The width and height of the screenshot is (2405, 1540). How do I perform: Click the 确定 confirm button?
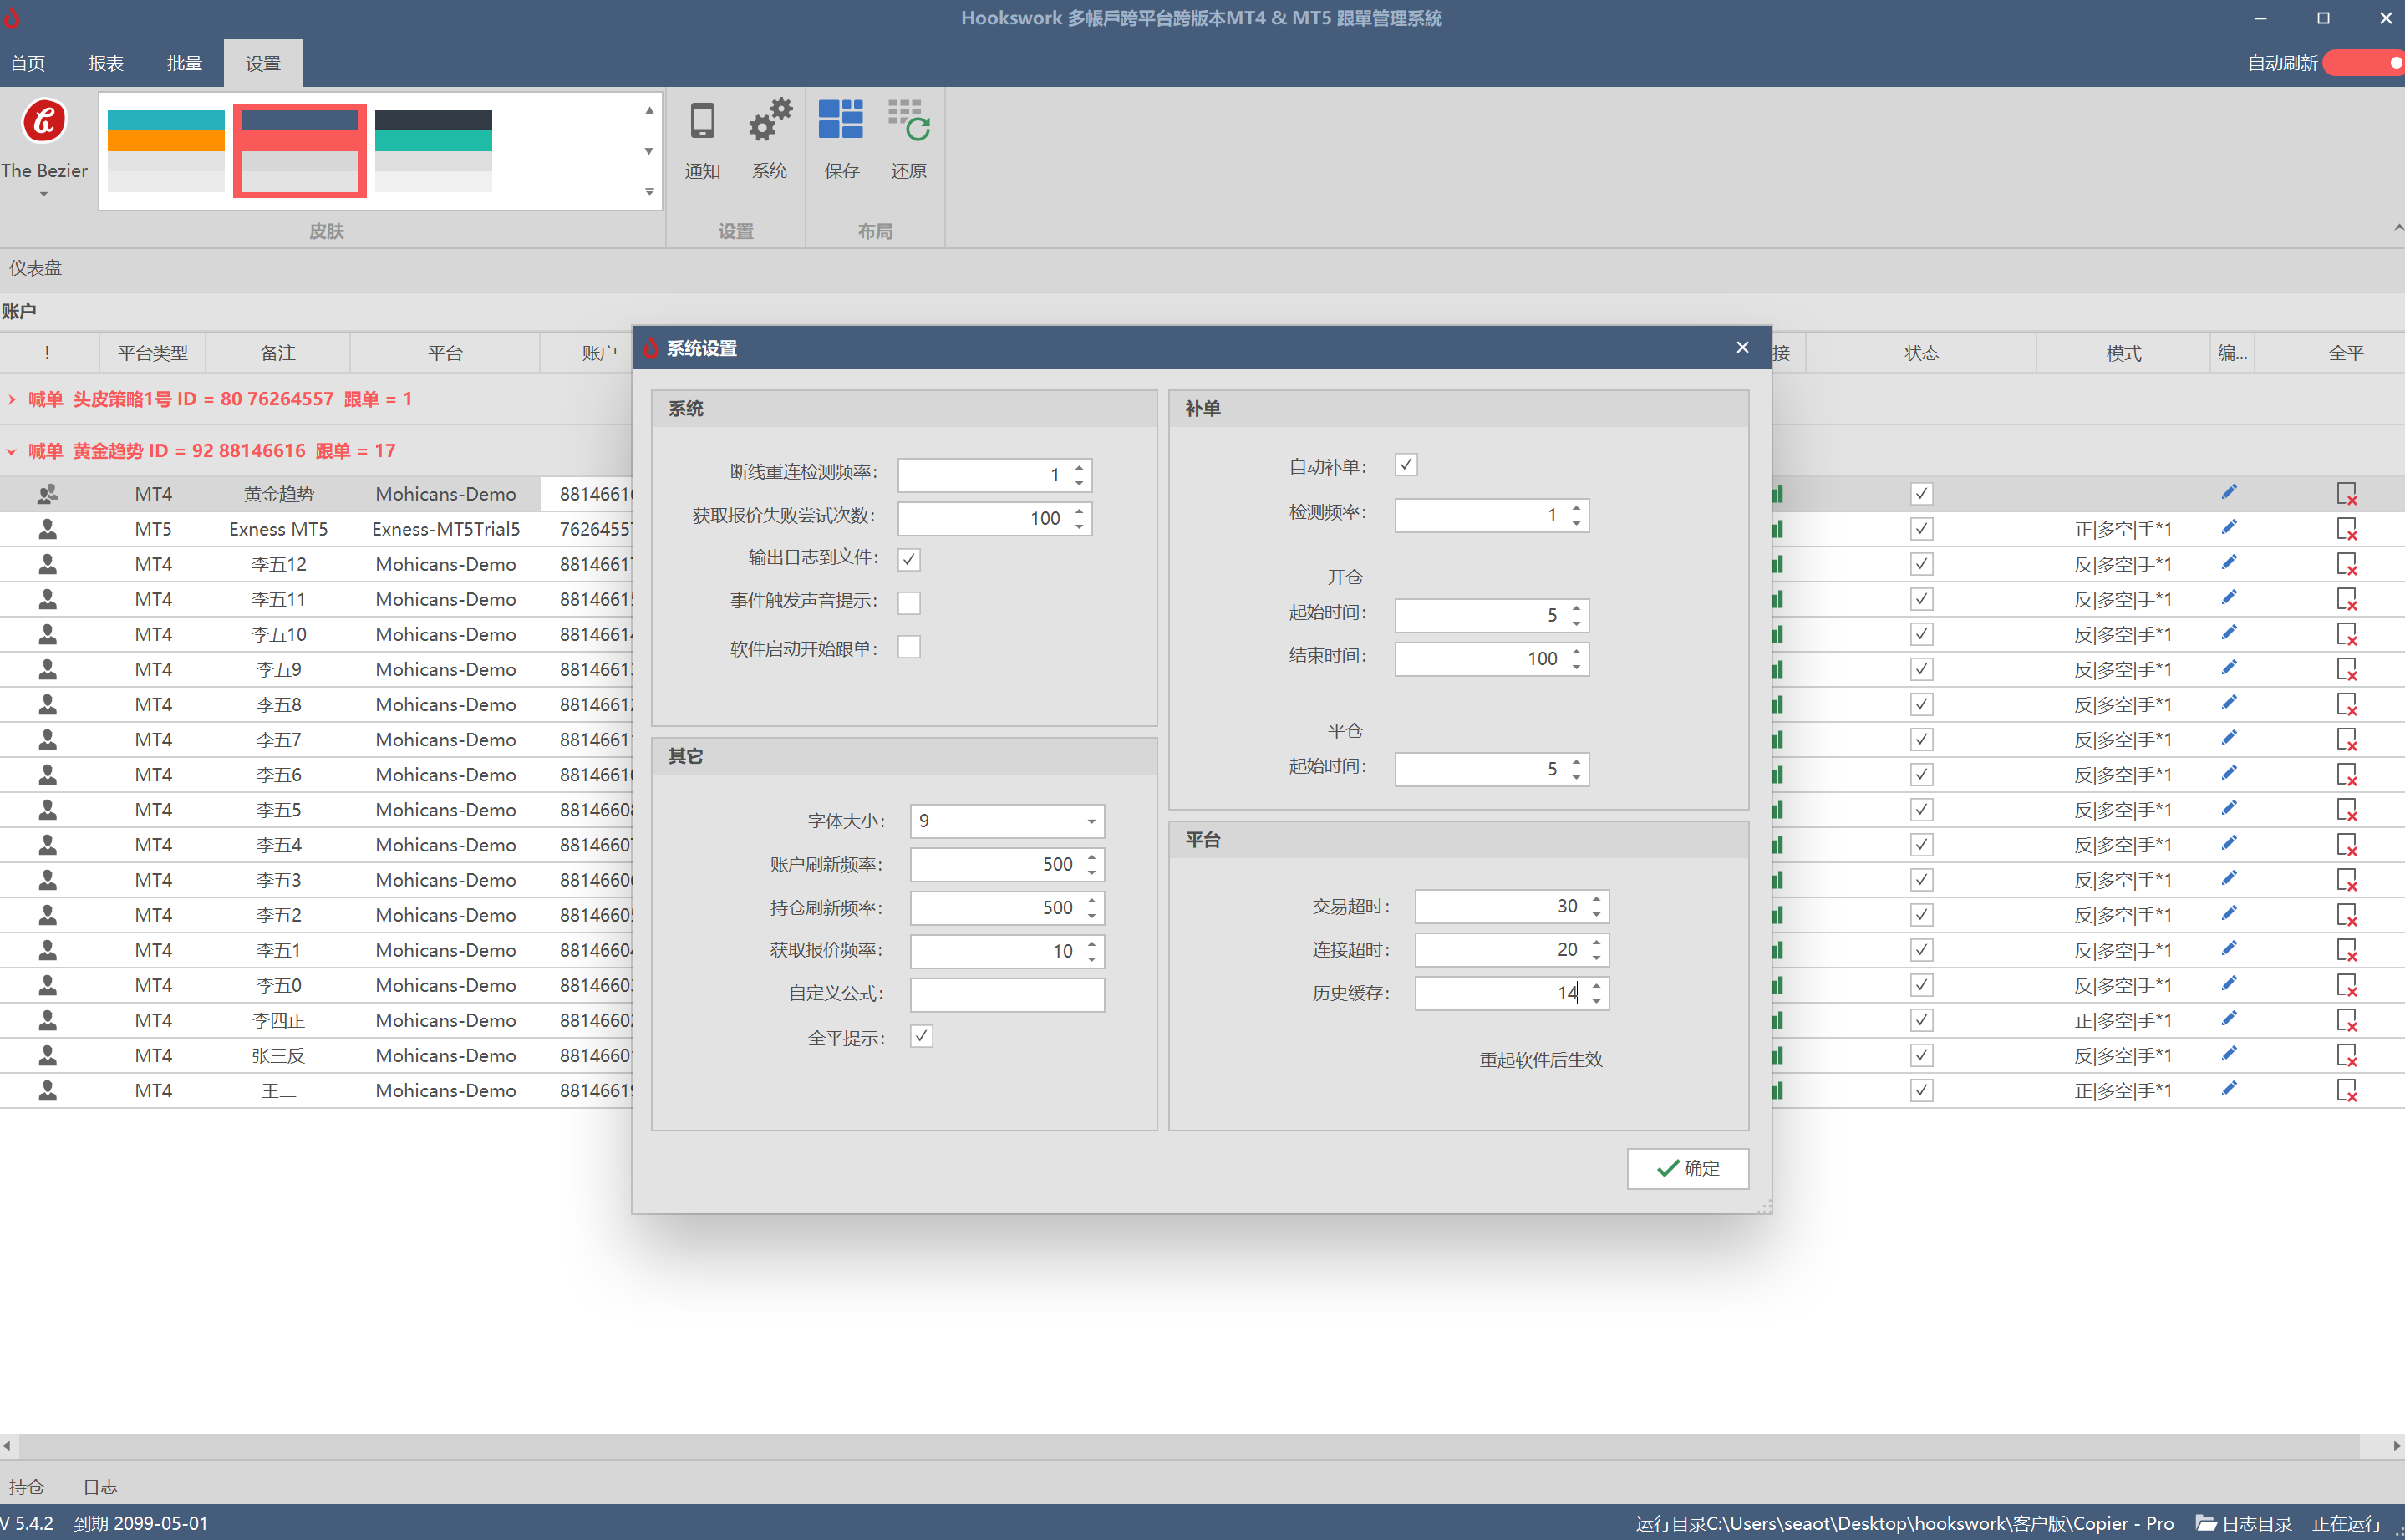pos(1687,1168)
